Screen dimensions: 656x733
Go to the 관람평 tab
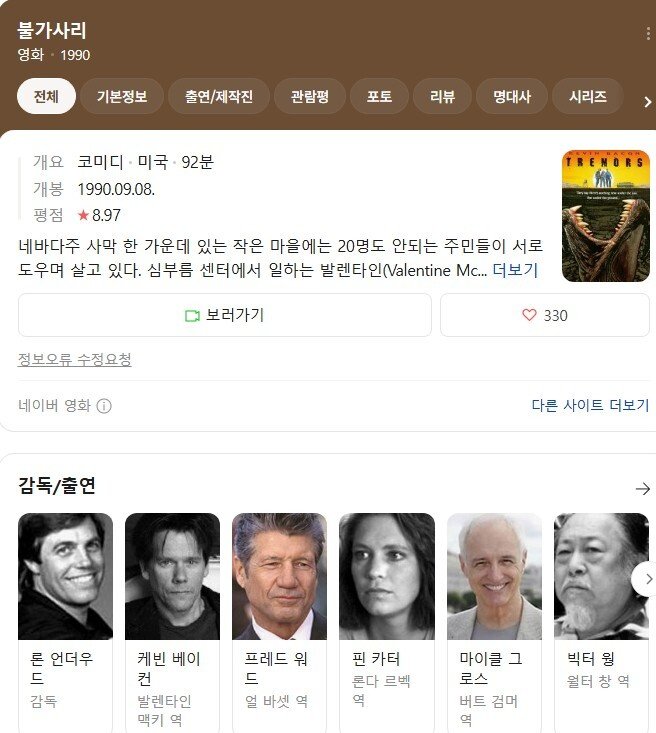pyautogui.click(x=310, y=96)
